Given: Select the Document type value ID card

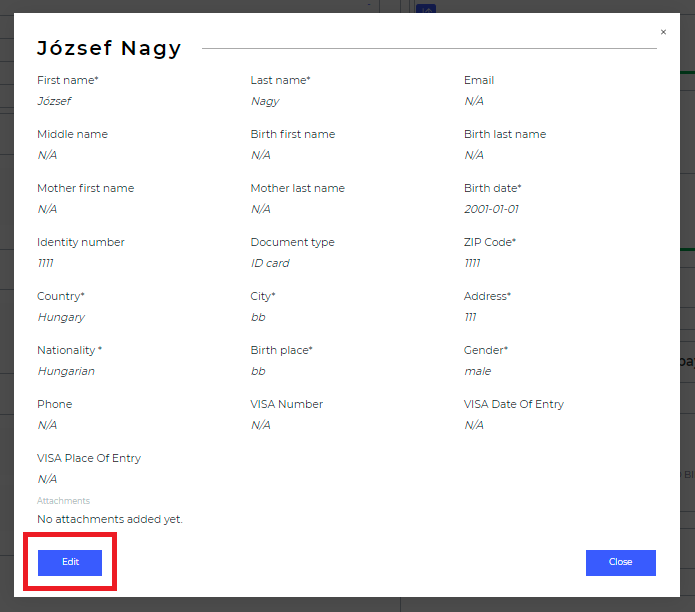Looking at the screenshot, I should (x=270, y=263).
